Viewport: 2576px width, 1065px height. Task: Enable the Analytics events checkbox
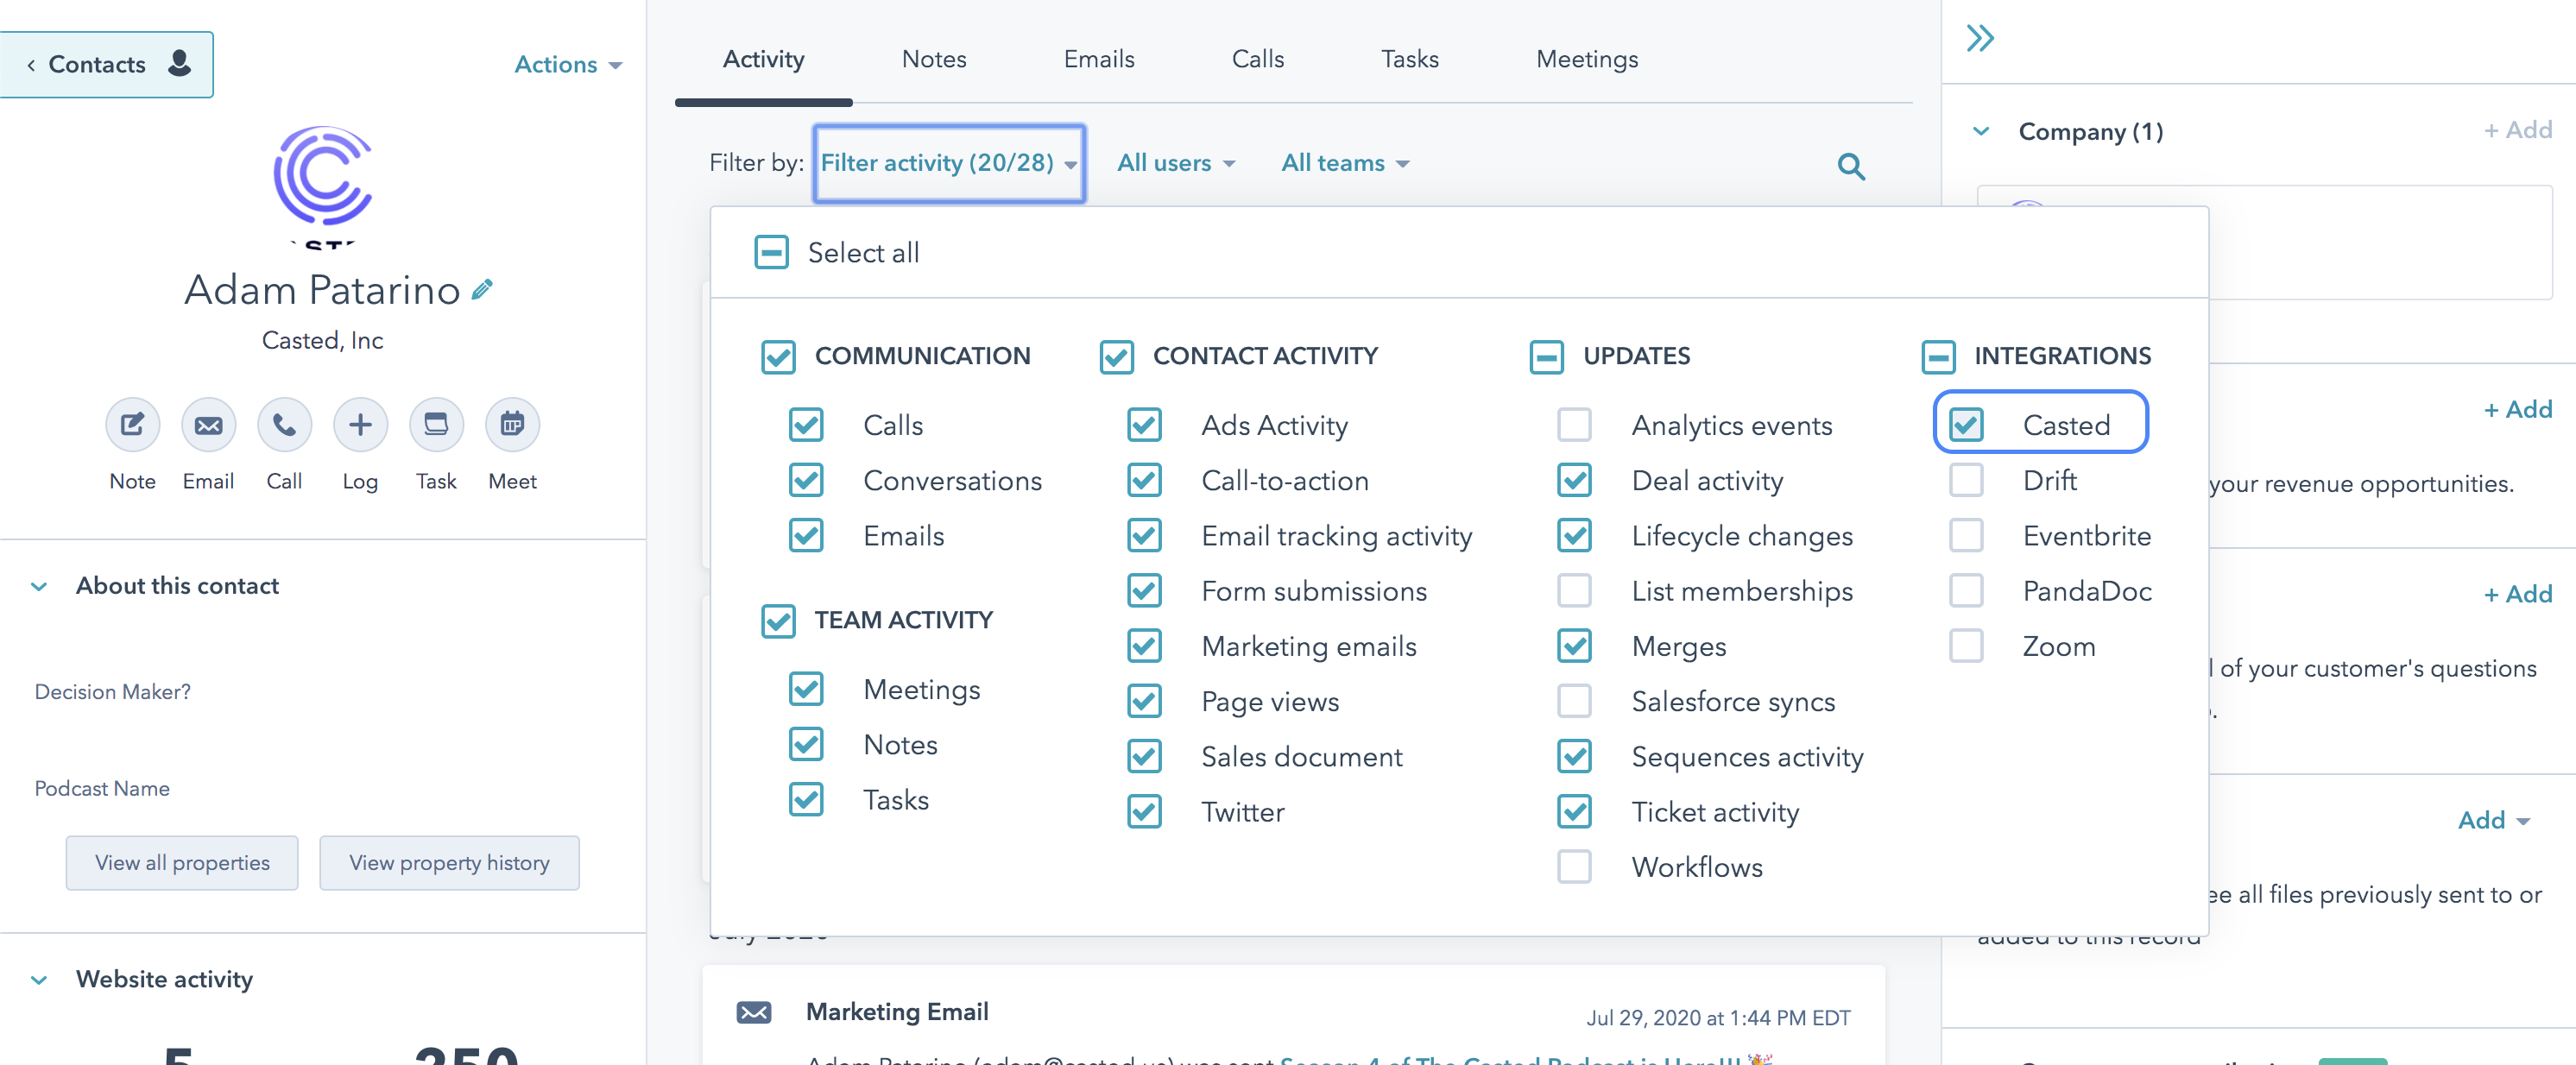click(x=1574, y=424)
